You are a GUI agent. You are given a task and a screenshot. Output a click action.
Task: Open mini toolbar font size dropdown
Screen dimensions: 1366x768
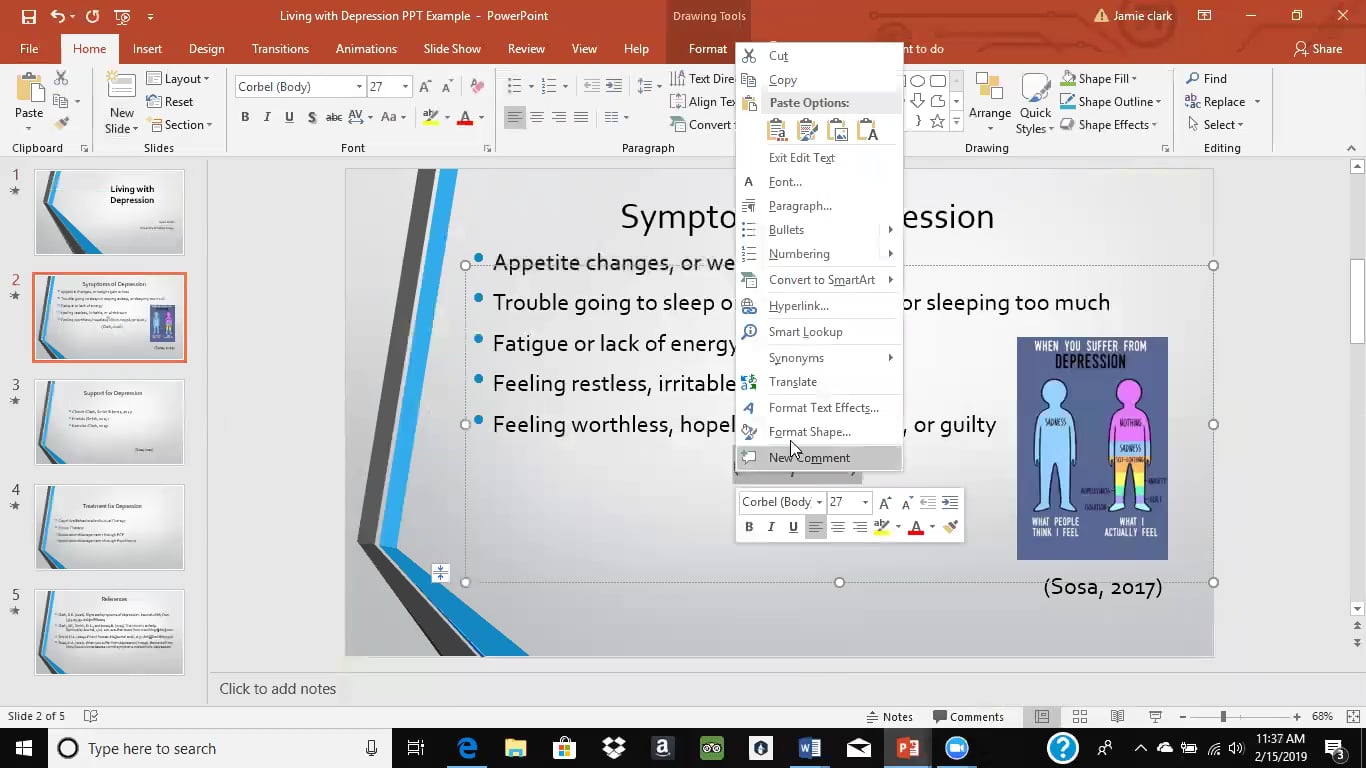coord(865,502)
